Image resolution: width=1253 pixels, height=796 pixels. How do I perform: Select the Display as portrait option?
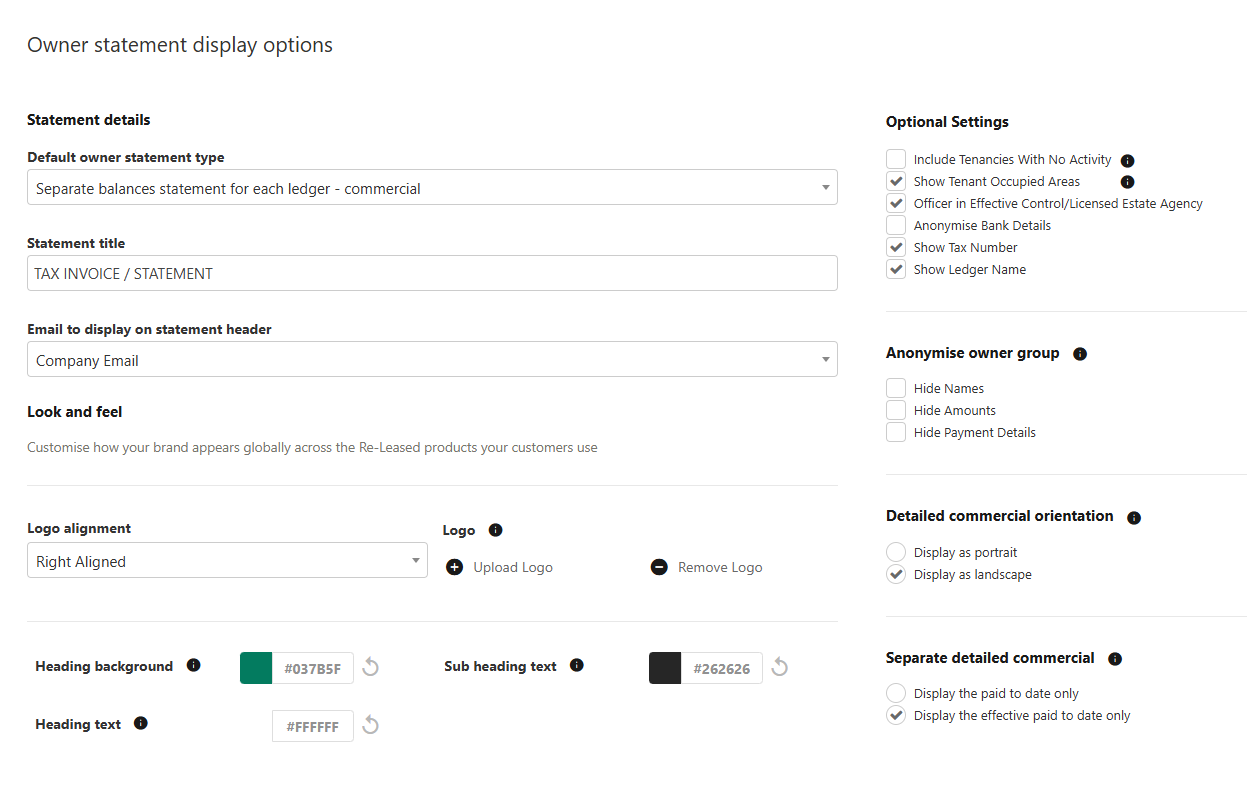(895, 551)
